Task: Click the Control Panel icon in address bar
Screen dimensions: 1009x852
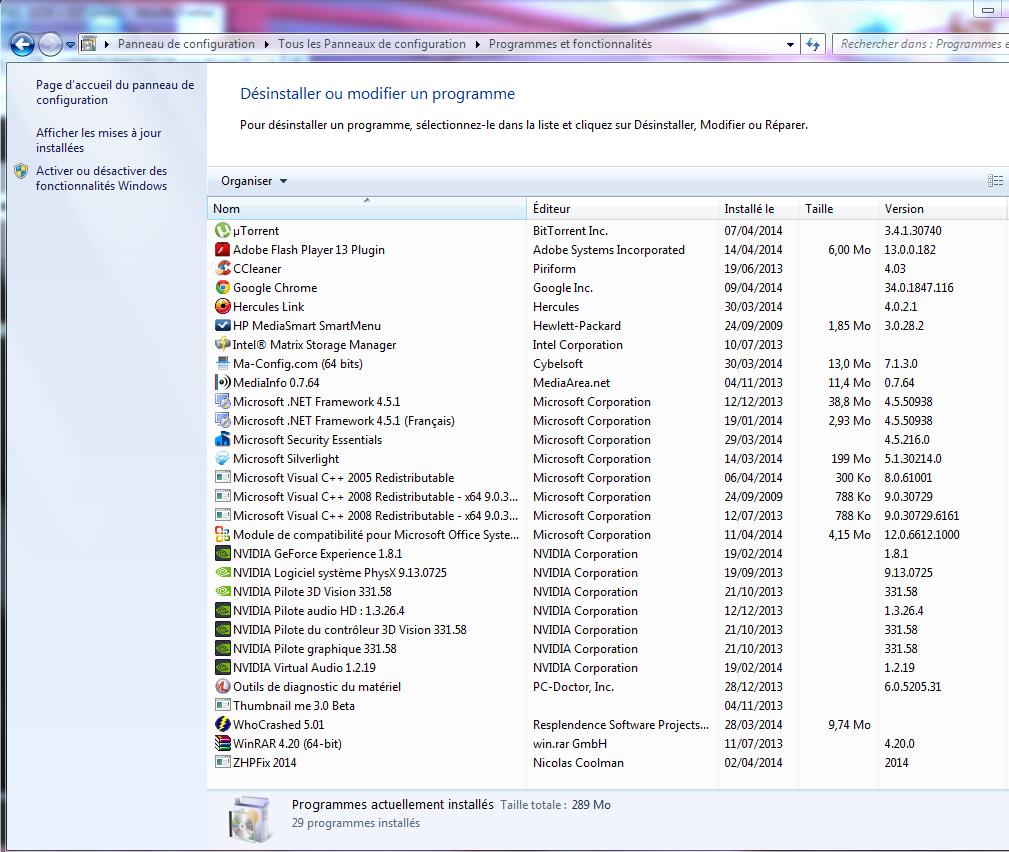Action: click(89, 44)
